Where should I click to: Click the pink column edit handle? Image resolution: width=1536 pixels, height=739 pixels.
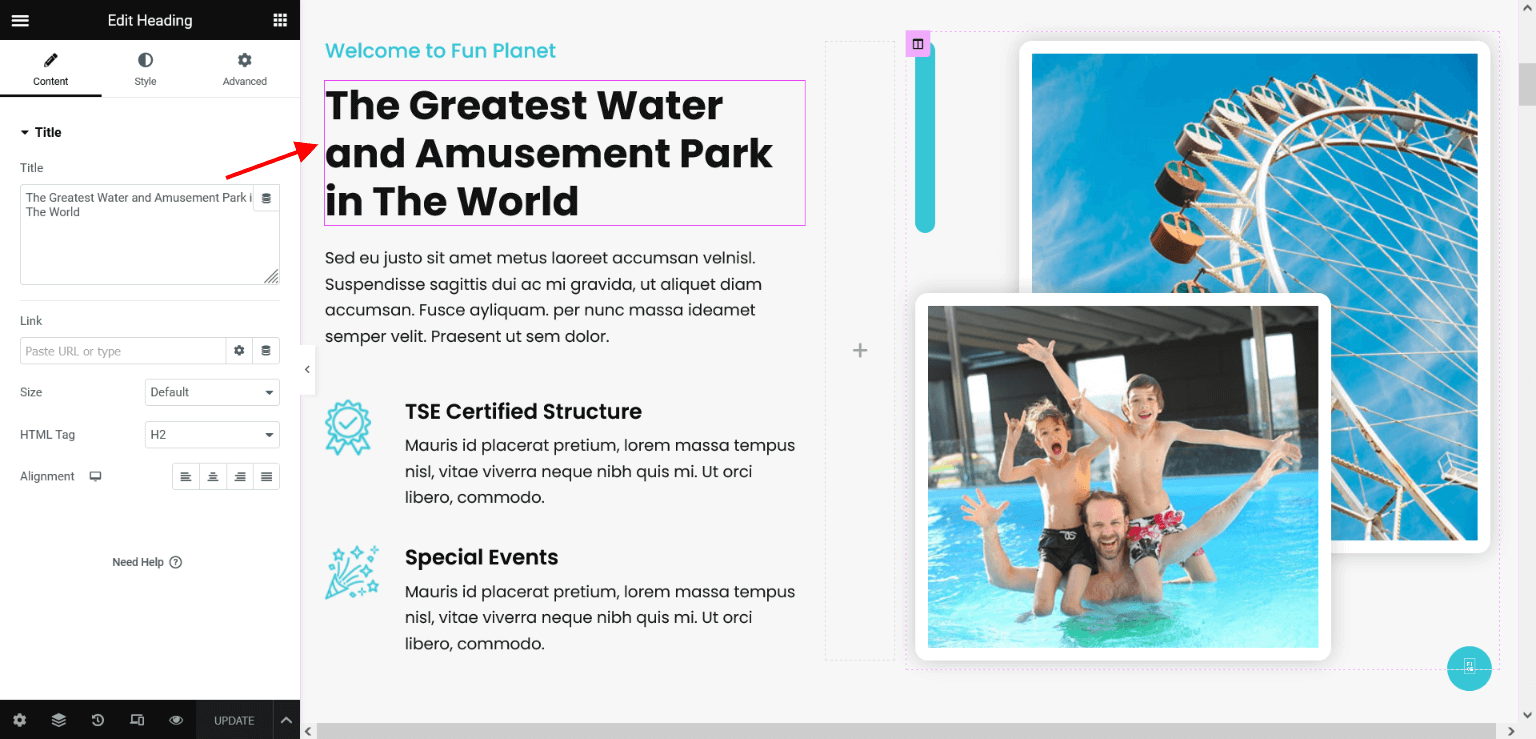(918, 44)
